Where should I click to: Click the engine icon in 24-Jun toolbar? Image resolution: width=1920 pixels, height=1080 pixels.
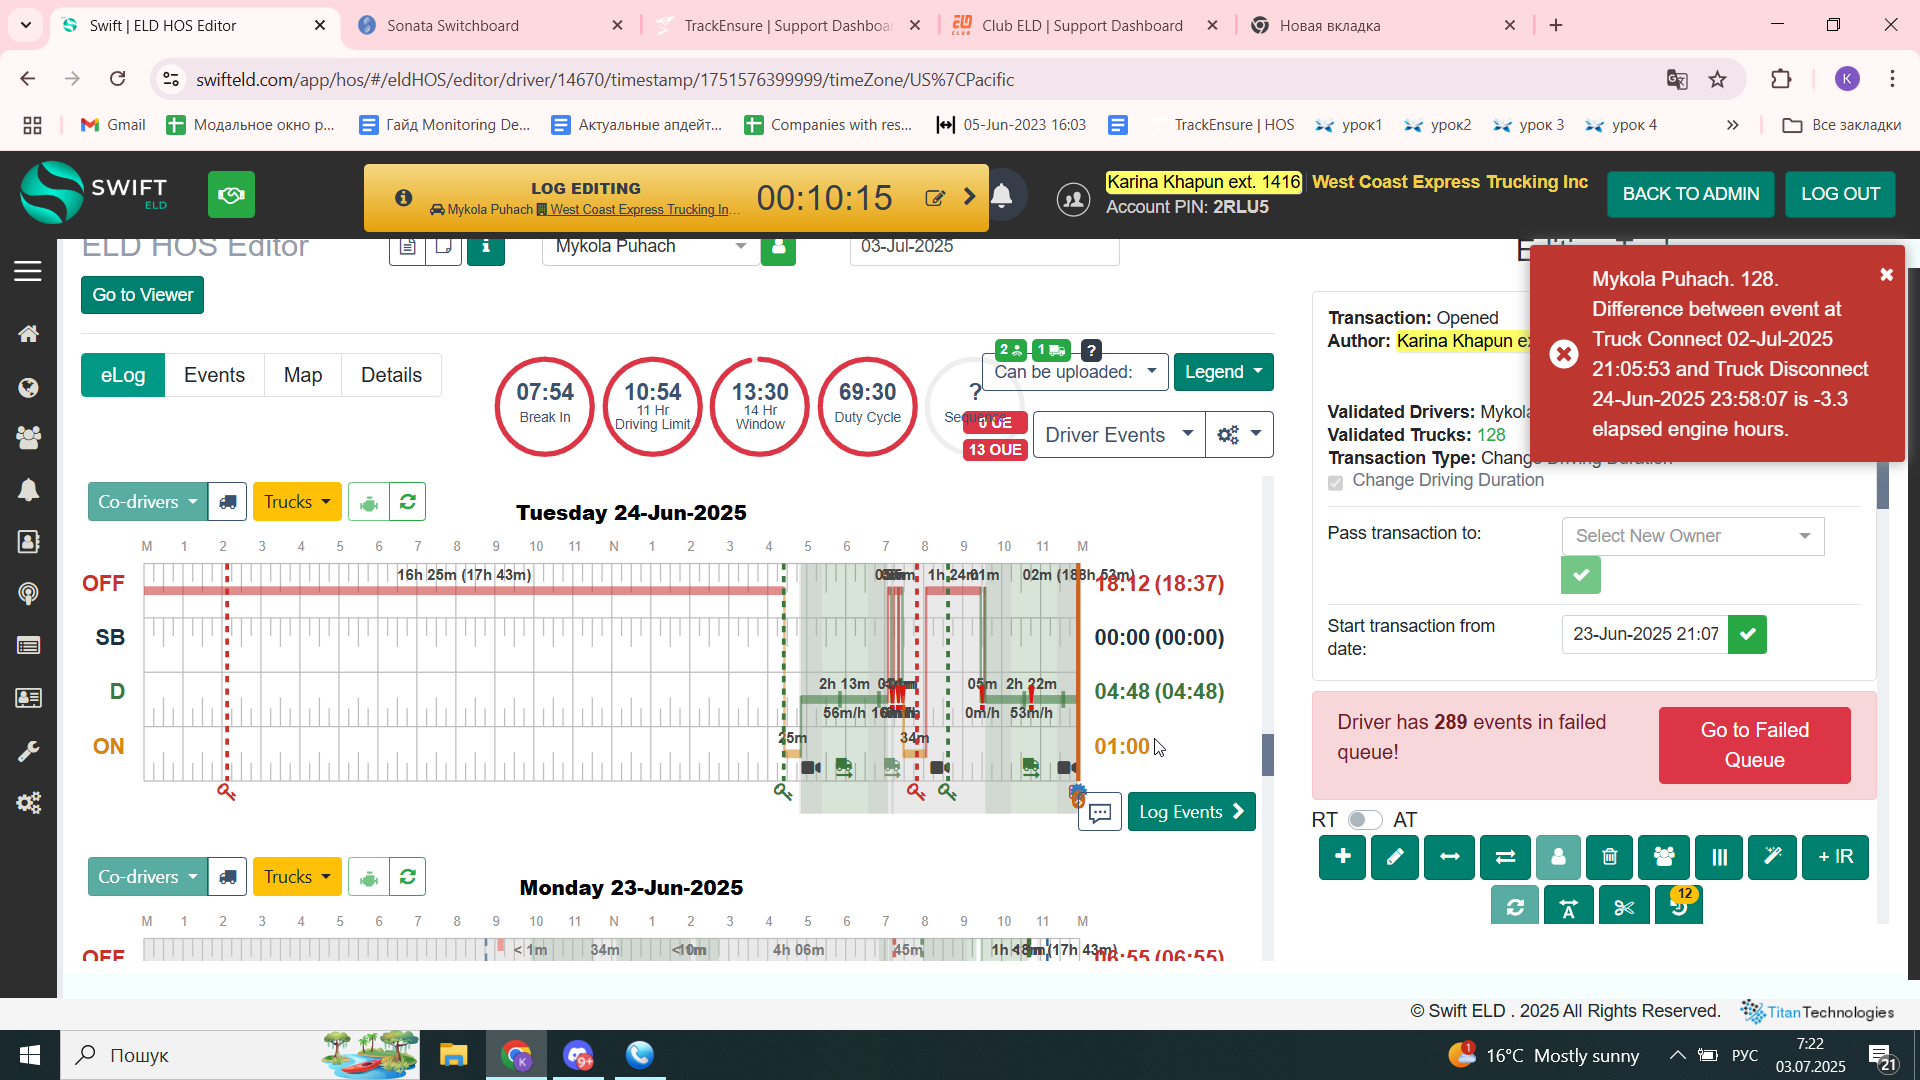pyautogui.click(x=368, y=502)
